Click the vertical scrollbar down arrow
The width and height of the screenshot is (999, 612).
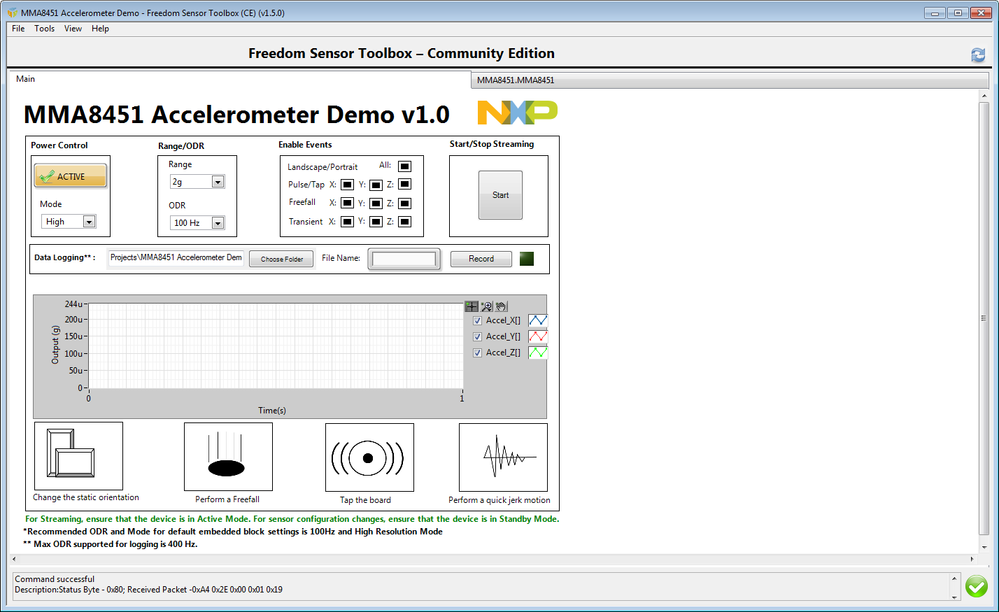coord(984,546)
